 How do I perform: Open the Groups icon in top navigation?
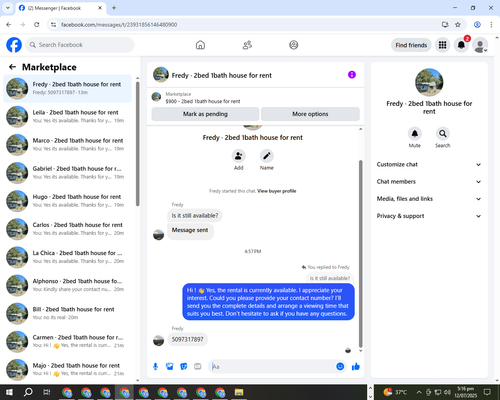294,45
